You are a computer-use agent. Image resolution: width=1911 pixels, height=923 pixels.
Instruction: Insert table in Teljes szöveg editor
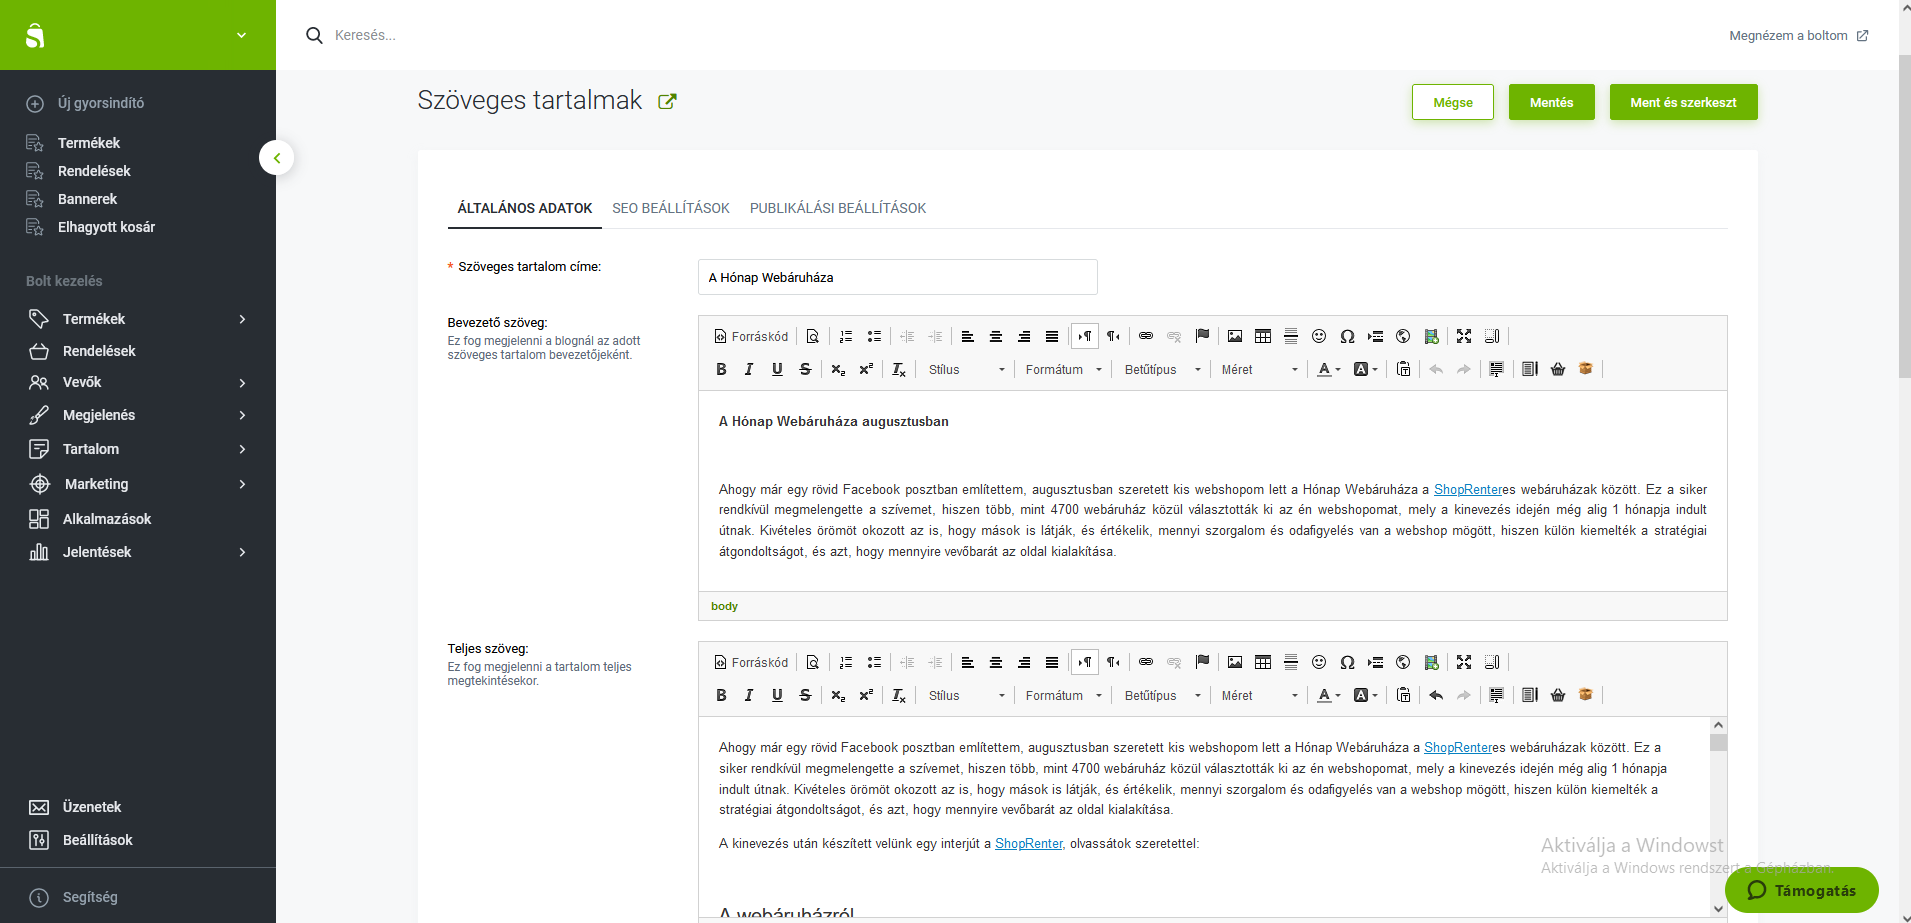(x=1263, y=662)
